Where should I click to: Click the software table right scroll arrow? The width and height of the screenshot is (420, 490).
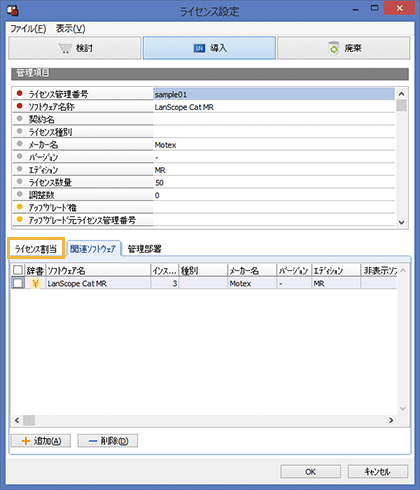[x=391, y=420]
